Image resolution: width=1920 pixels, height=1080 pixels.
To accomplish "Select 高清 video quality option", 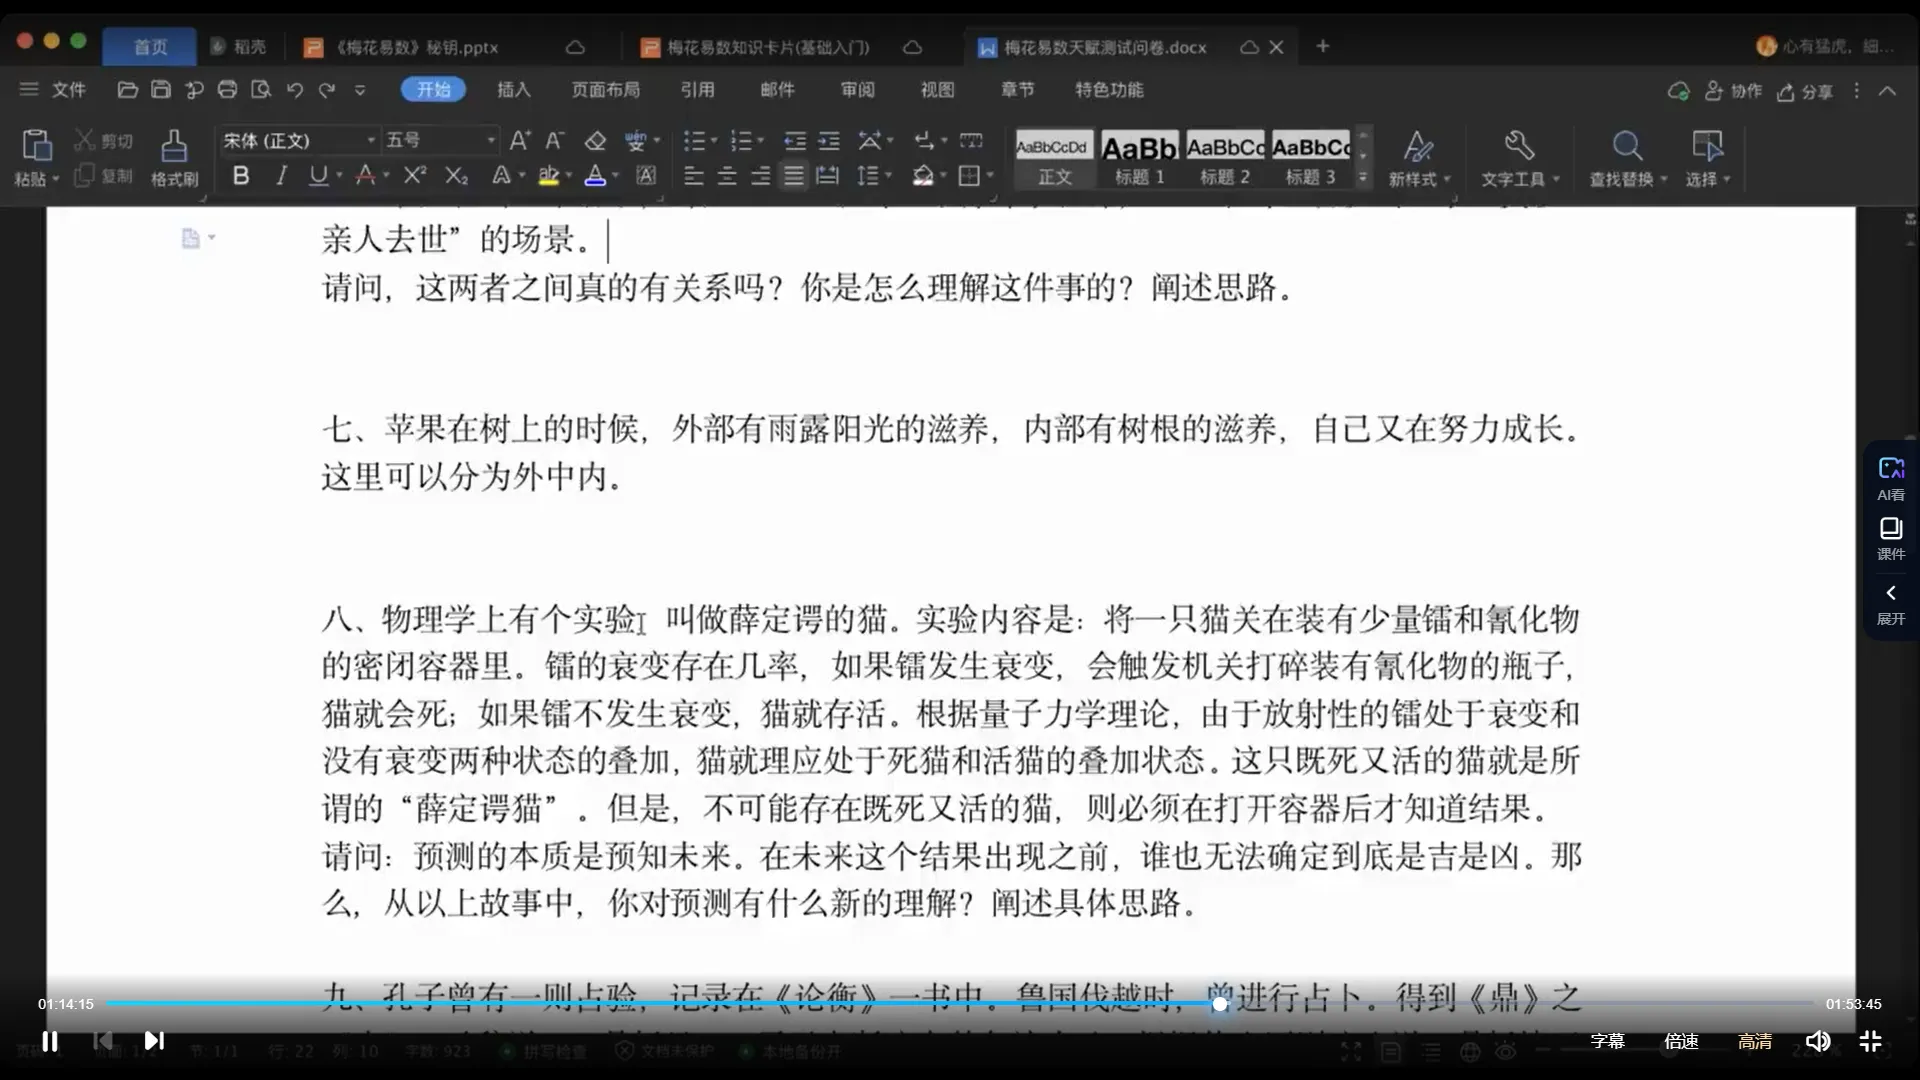I will [x=1754, y=1041].
